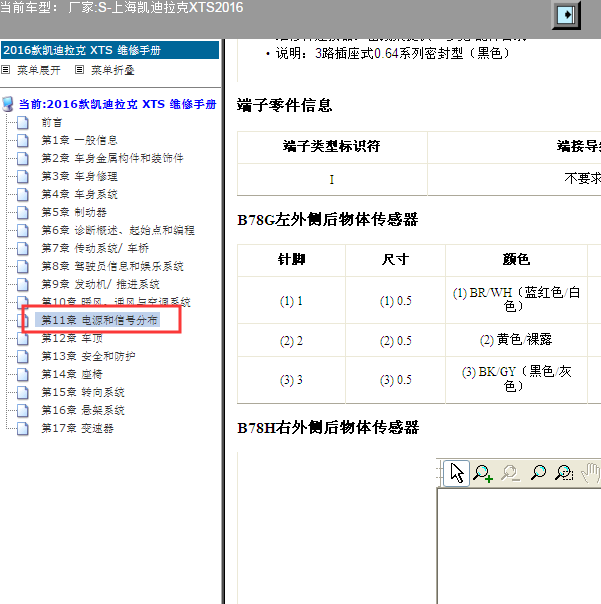Open 第5章 制动器
The width and height of the screenshot is (601, 604).
click(74, 212)
